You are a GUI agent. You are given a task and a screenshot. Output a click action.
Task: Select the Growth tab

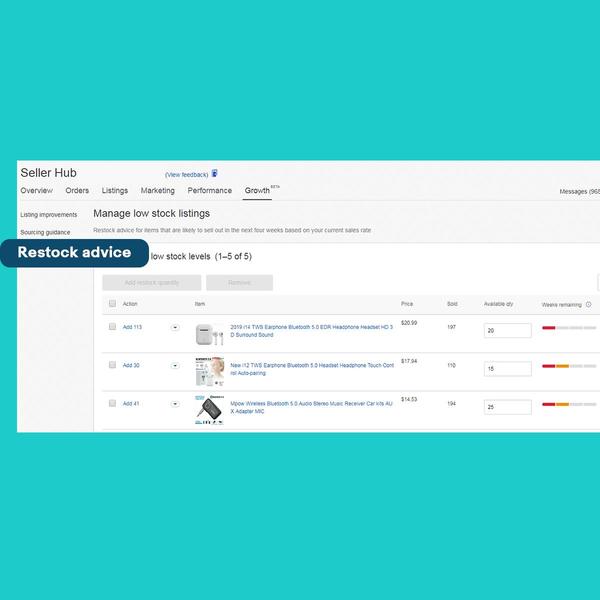coord(257,191)
